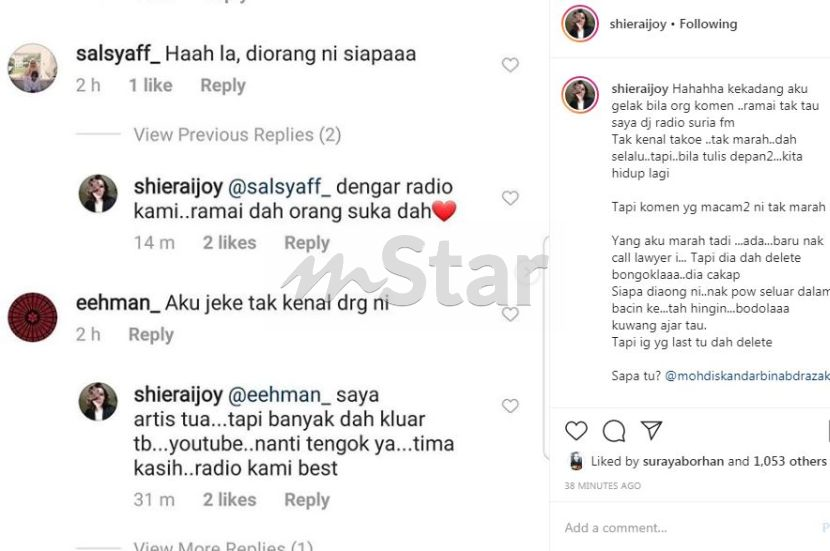
Task: View 1 like on salsyaff_ comment
Action: coord(151,85)
